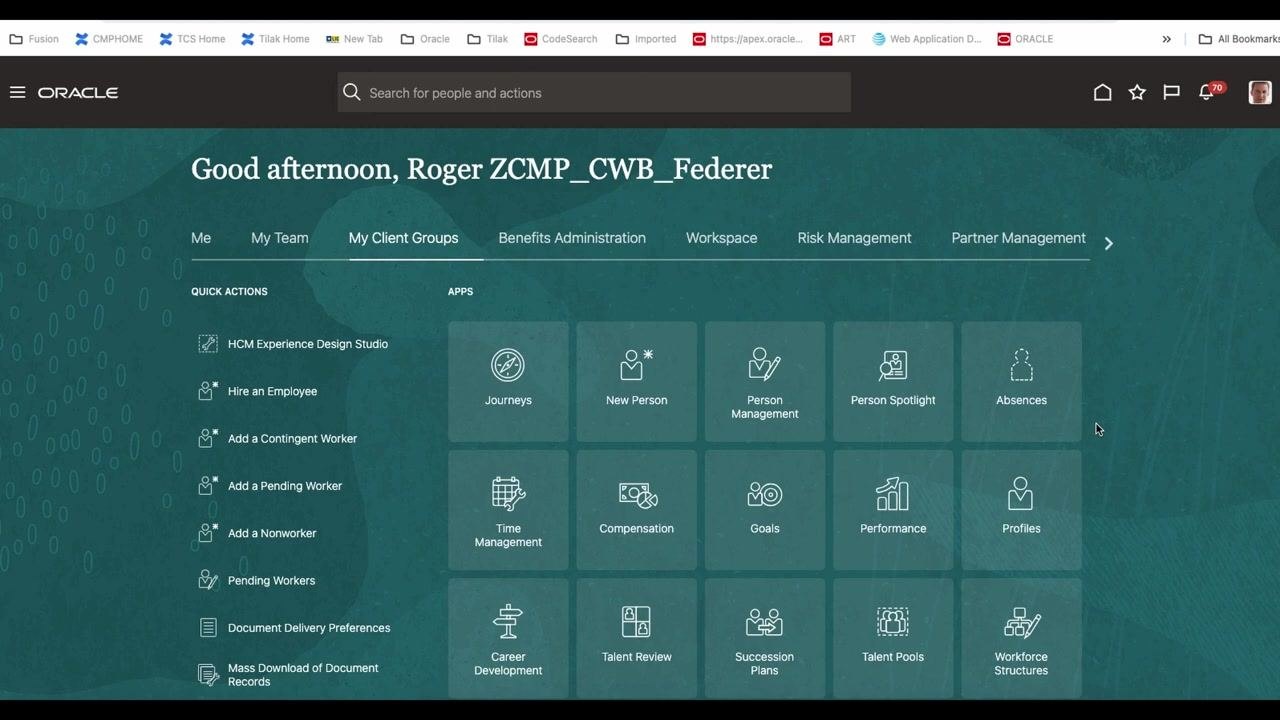Open the Web Application D... bookmark
Screen dimensions: 1280x720
[927, 39]
